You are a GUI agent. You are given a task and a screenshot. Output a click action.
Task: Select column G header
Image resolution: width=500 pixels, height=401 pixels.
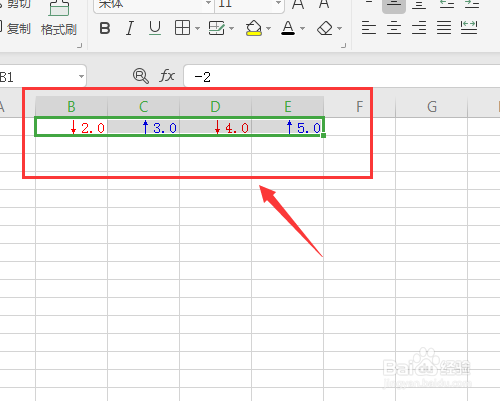tap(432, 107)
